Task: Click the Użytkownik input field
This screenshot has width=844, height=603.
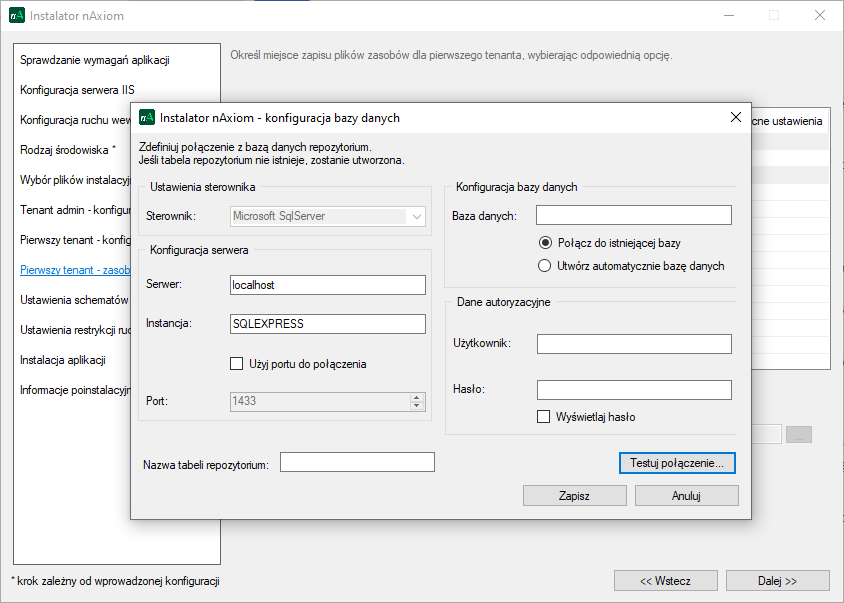Action: [634, 344]
